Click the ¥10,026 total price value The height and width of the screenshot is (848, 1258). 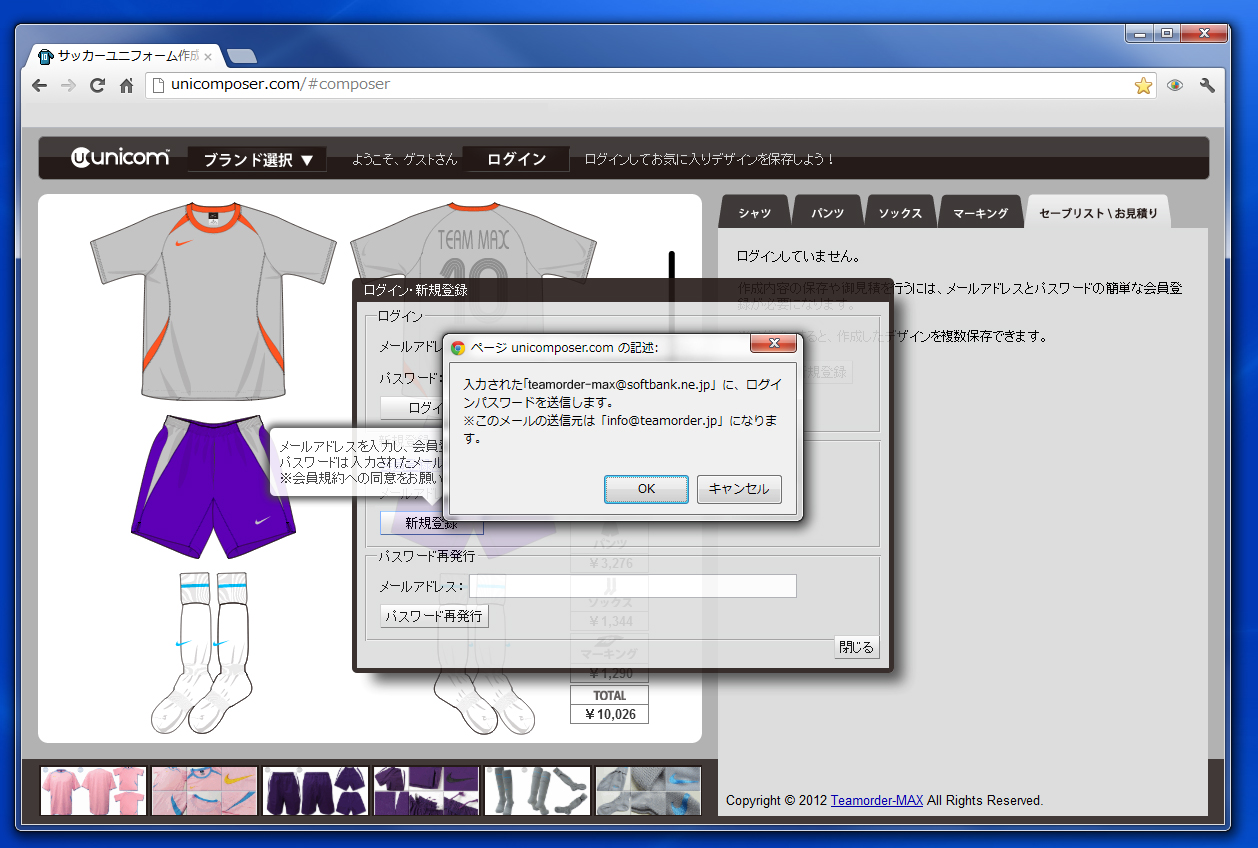pos(609,714)
